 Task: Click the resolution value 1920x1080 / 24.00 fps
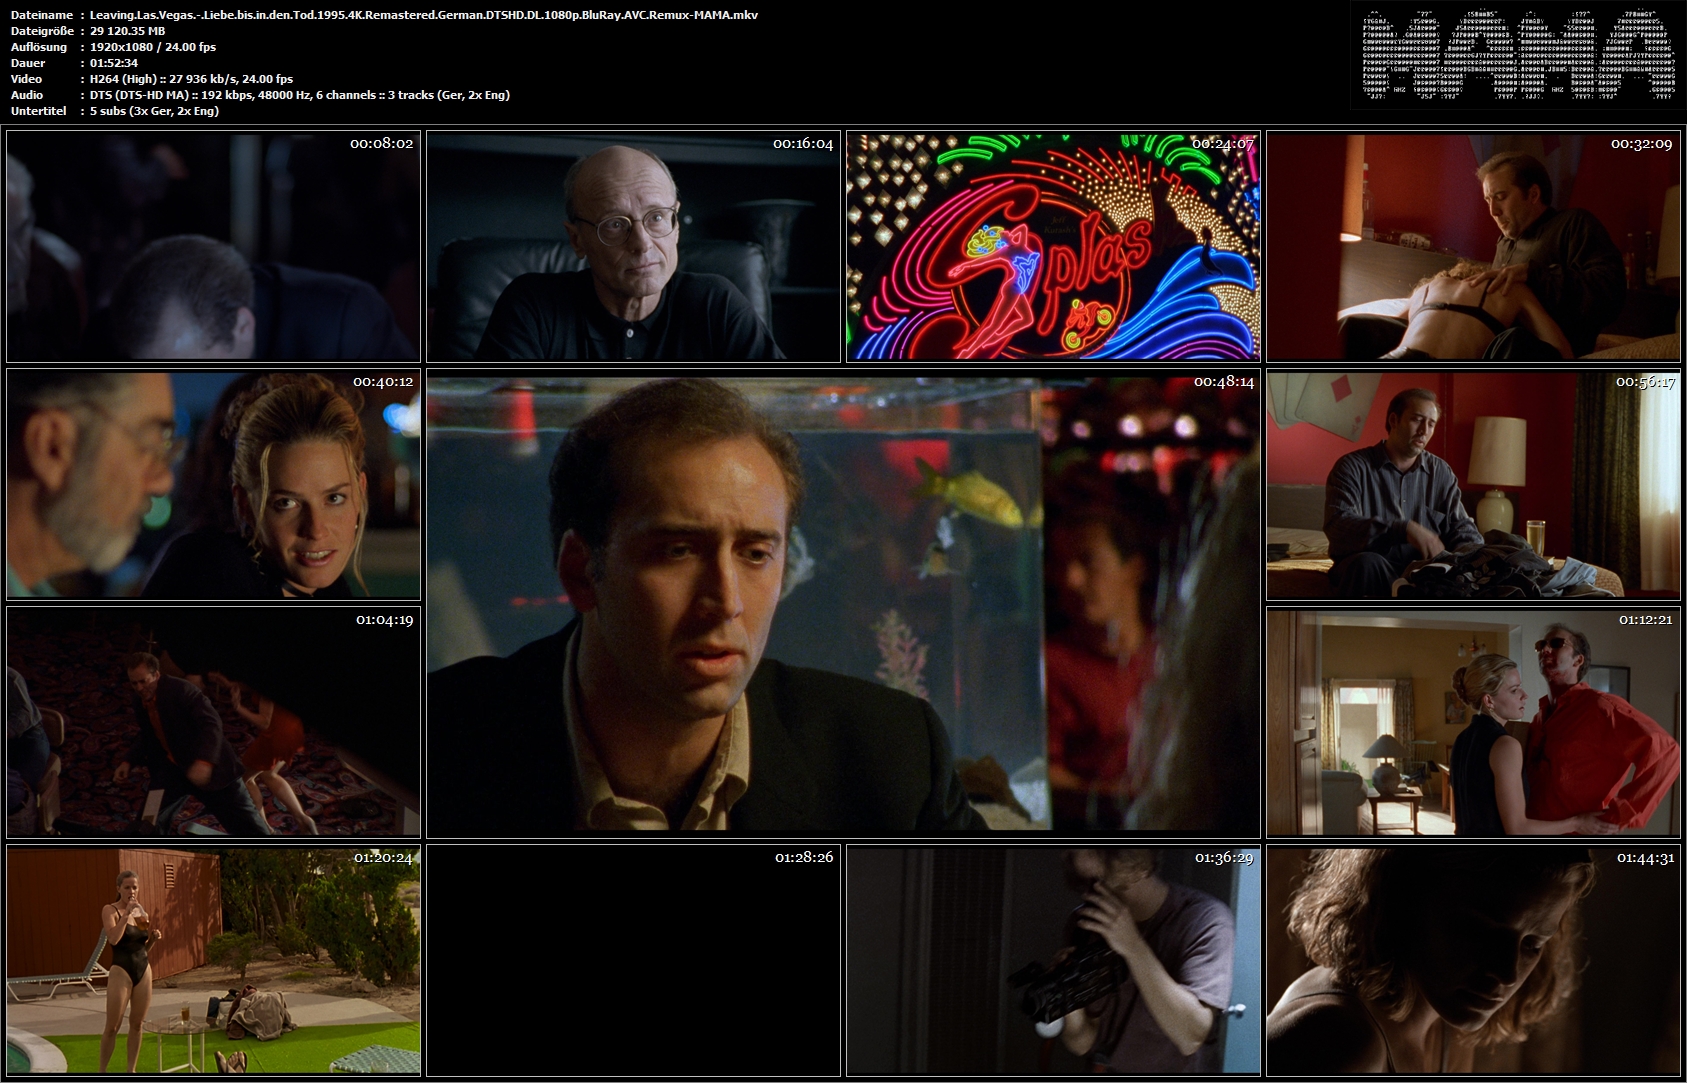pos(152,47)
